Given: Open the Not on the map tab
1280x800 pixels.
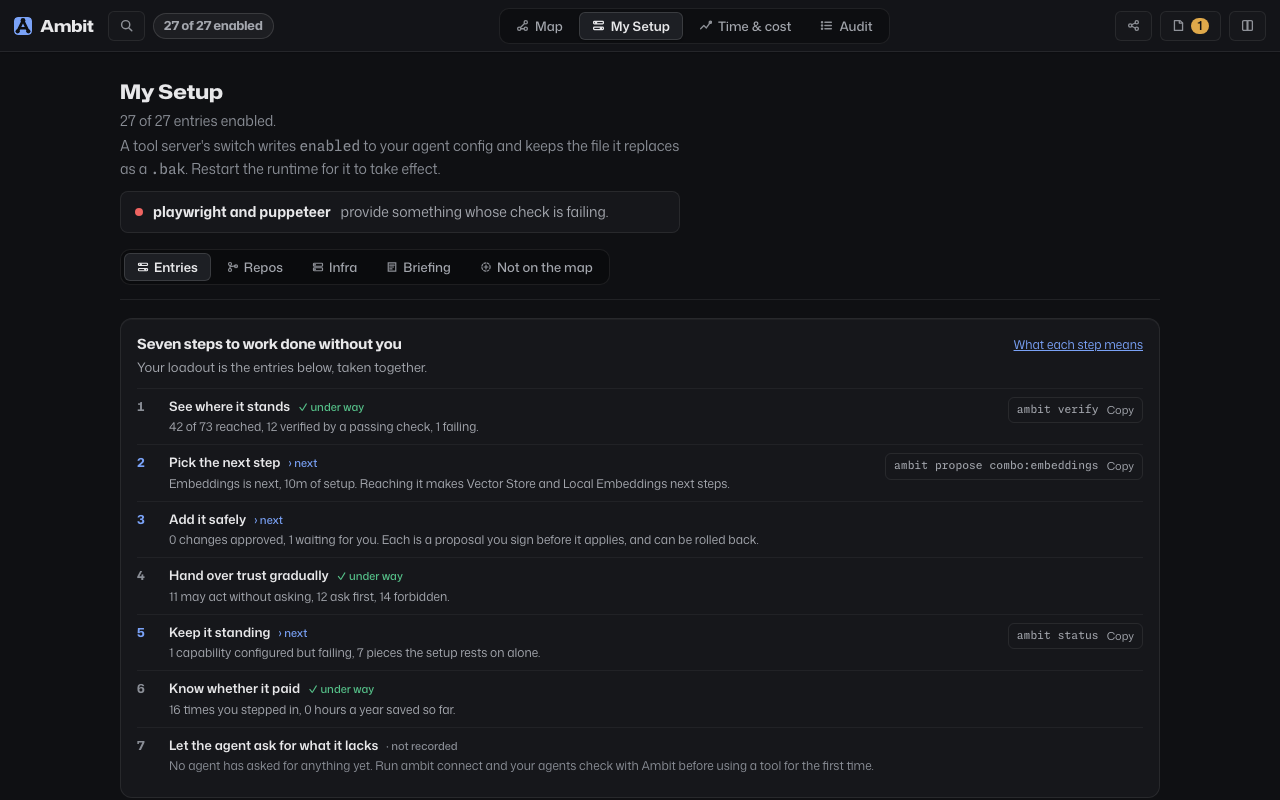Looking at the screenshot, I should pos(536,267).
